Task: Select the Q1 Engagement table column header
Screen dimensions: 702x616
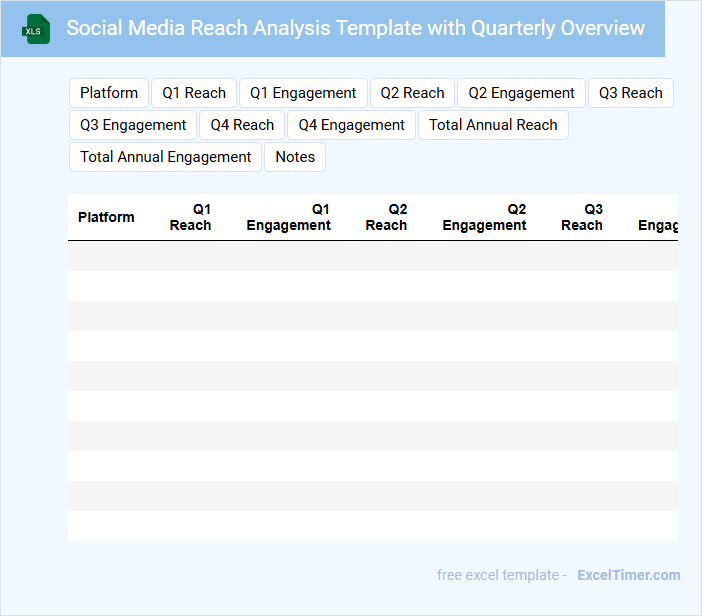Action: pos(288,217)
